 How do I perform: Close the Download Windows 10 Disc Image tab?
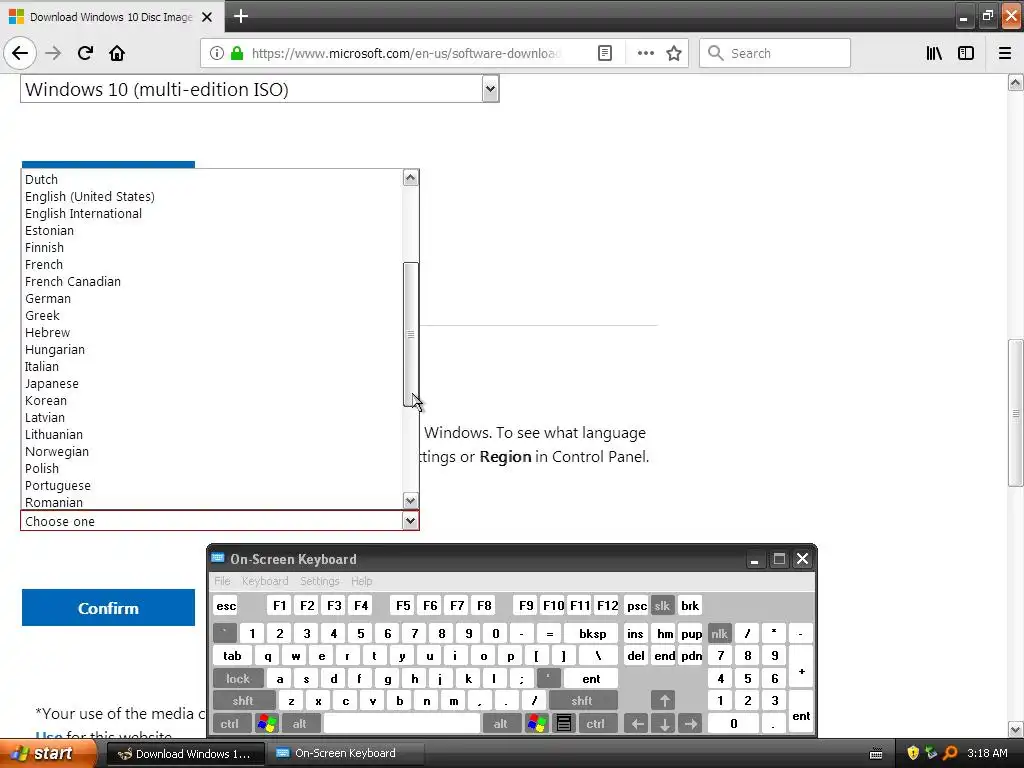(207, 17)
